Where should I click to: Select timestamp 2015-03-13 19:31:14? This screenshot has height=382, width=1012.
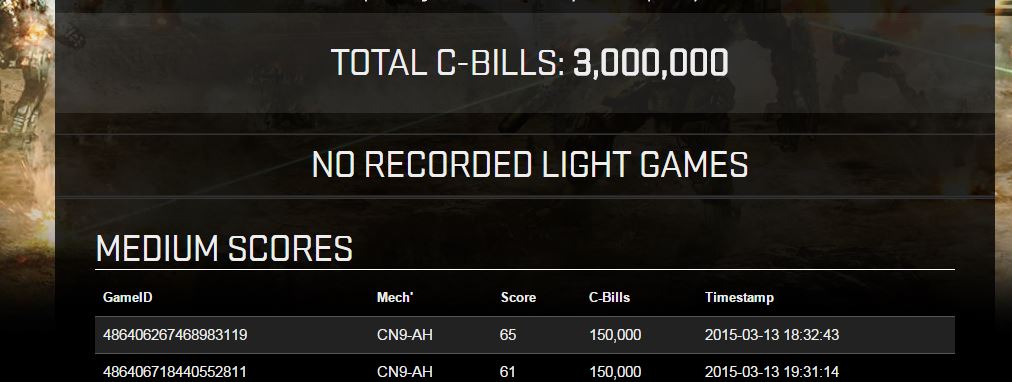coord(772,372)
